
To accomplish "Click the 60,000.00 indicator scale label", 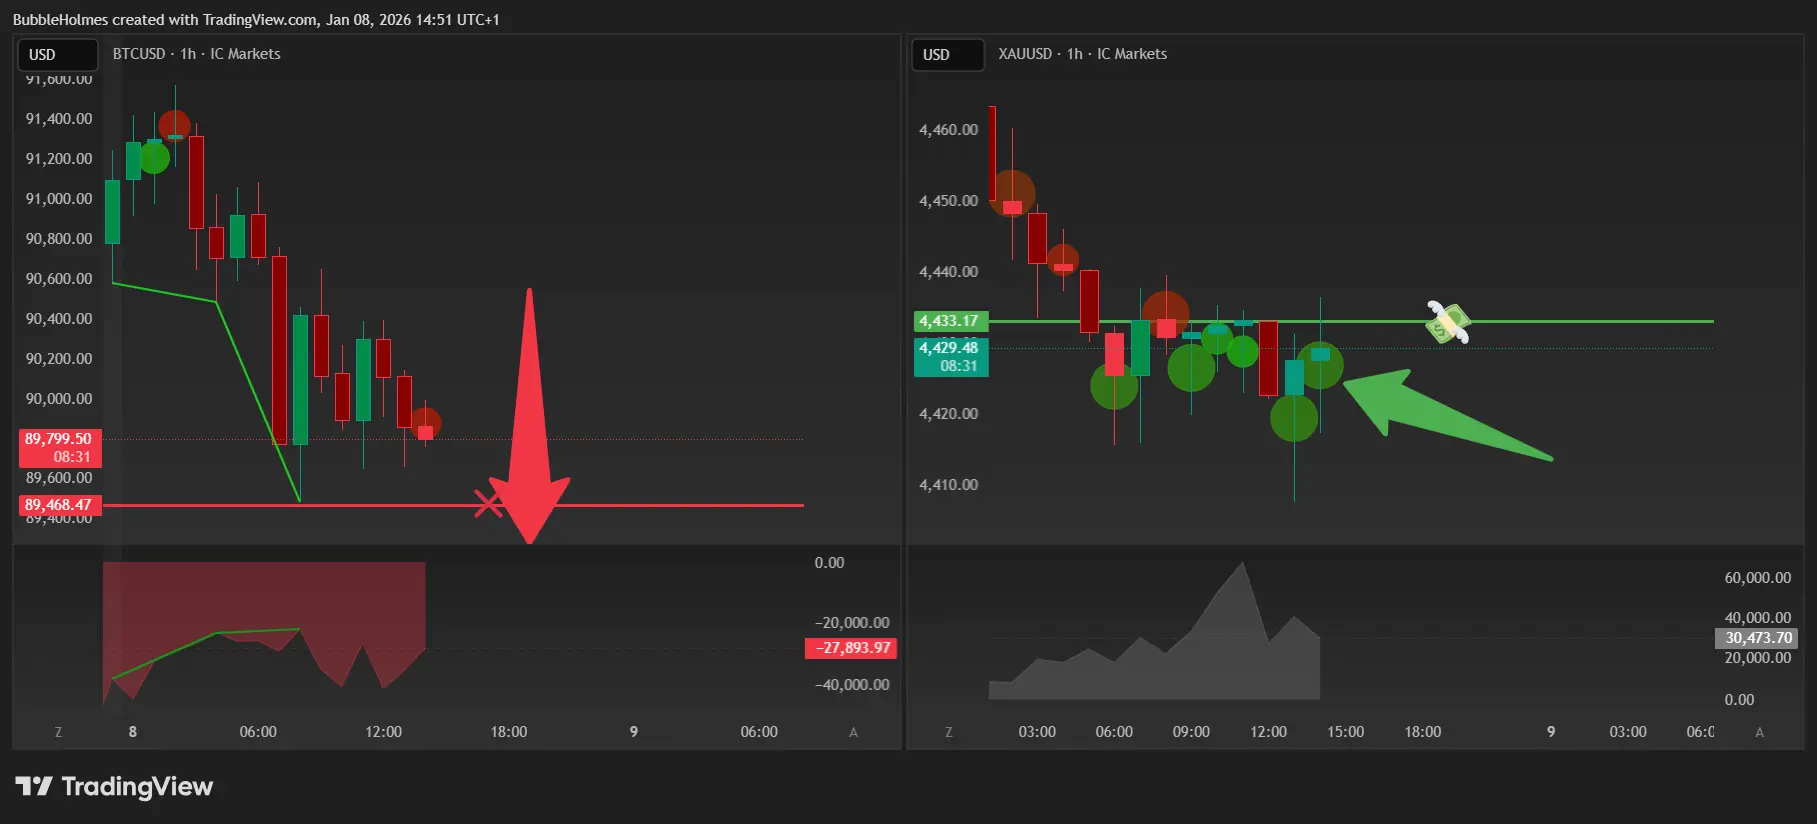I will point(1758,578).
